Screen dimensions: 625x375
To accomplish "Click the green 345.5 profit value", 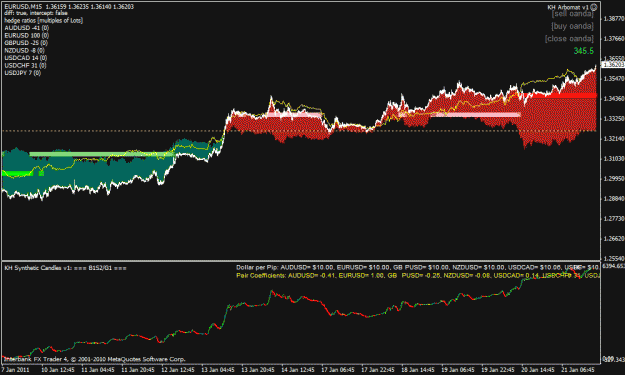I will 584,51.
